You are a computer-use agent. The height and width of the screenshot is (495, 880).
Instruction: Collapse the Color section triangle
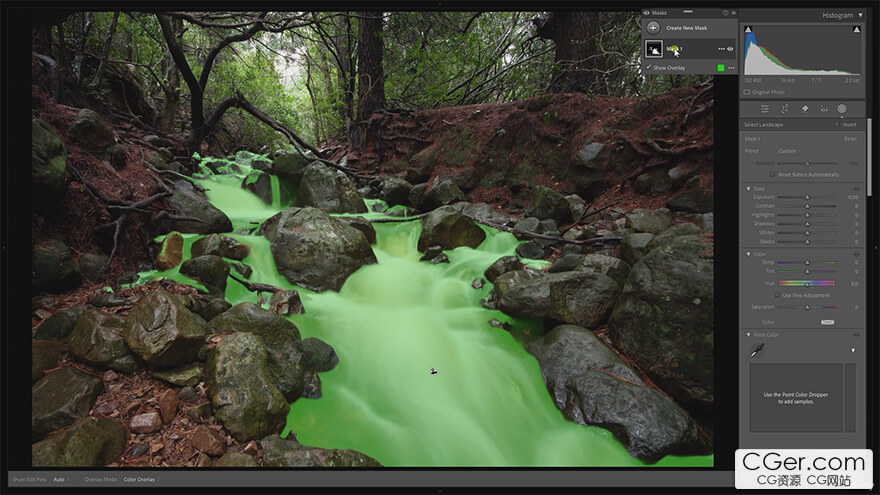tap(748, 254)
